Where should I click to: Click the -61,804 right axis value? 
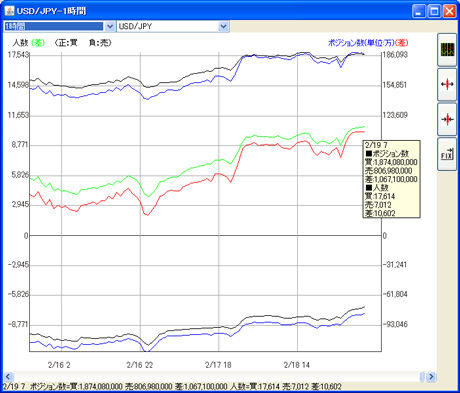point(395,294)
